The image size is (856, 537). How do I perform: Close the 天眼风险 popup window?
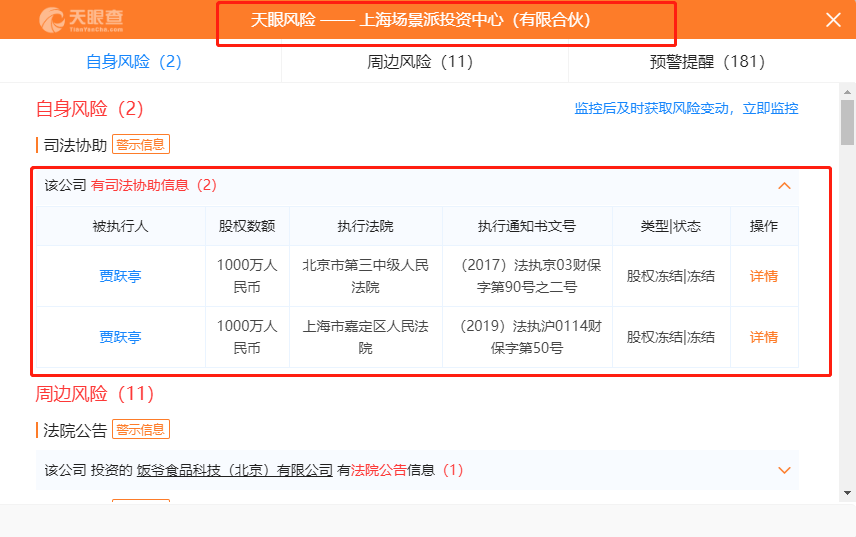(832, 19)
